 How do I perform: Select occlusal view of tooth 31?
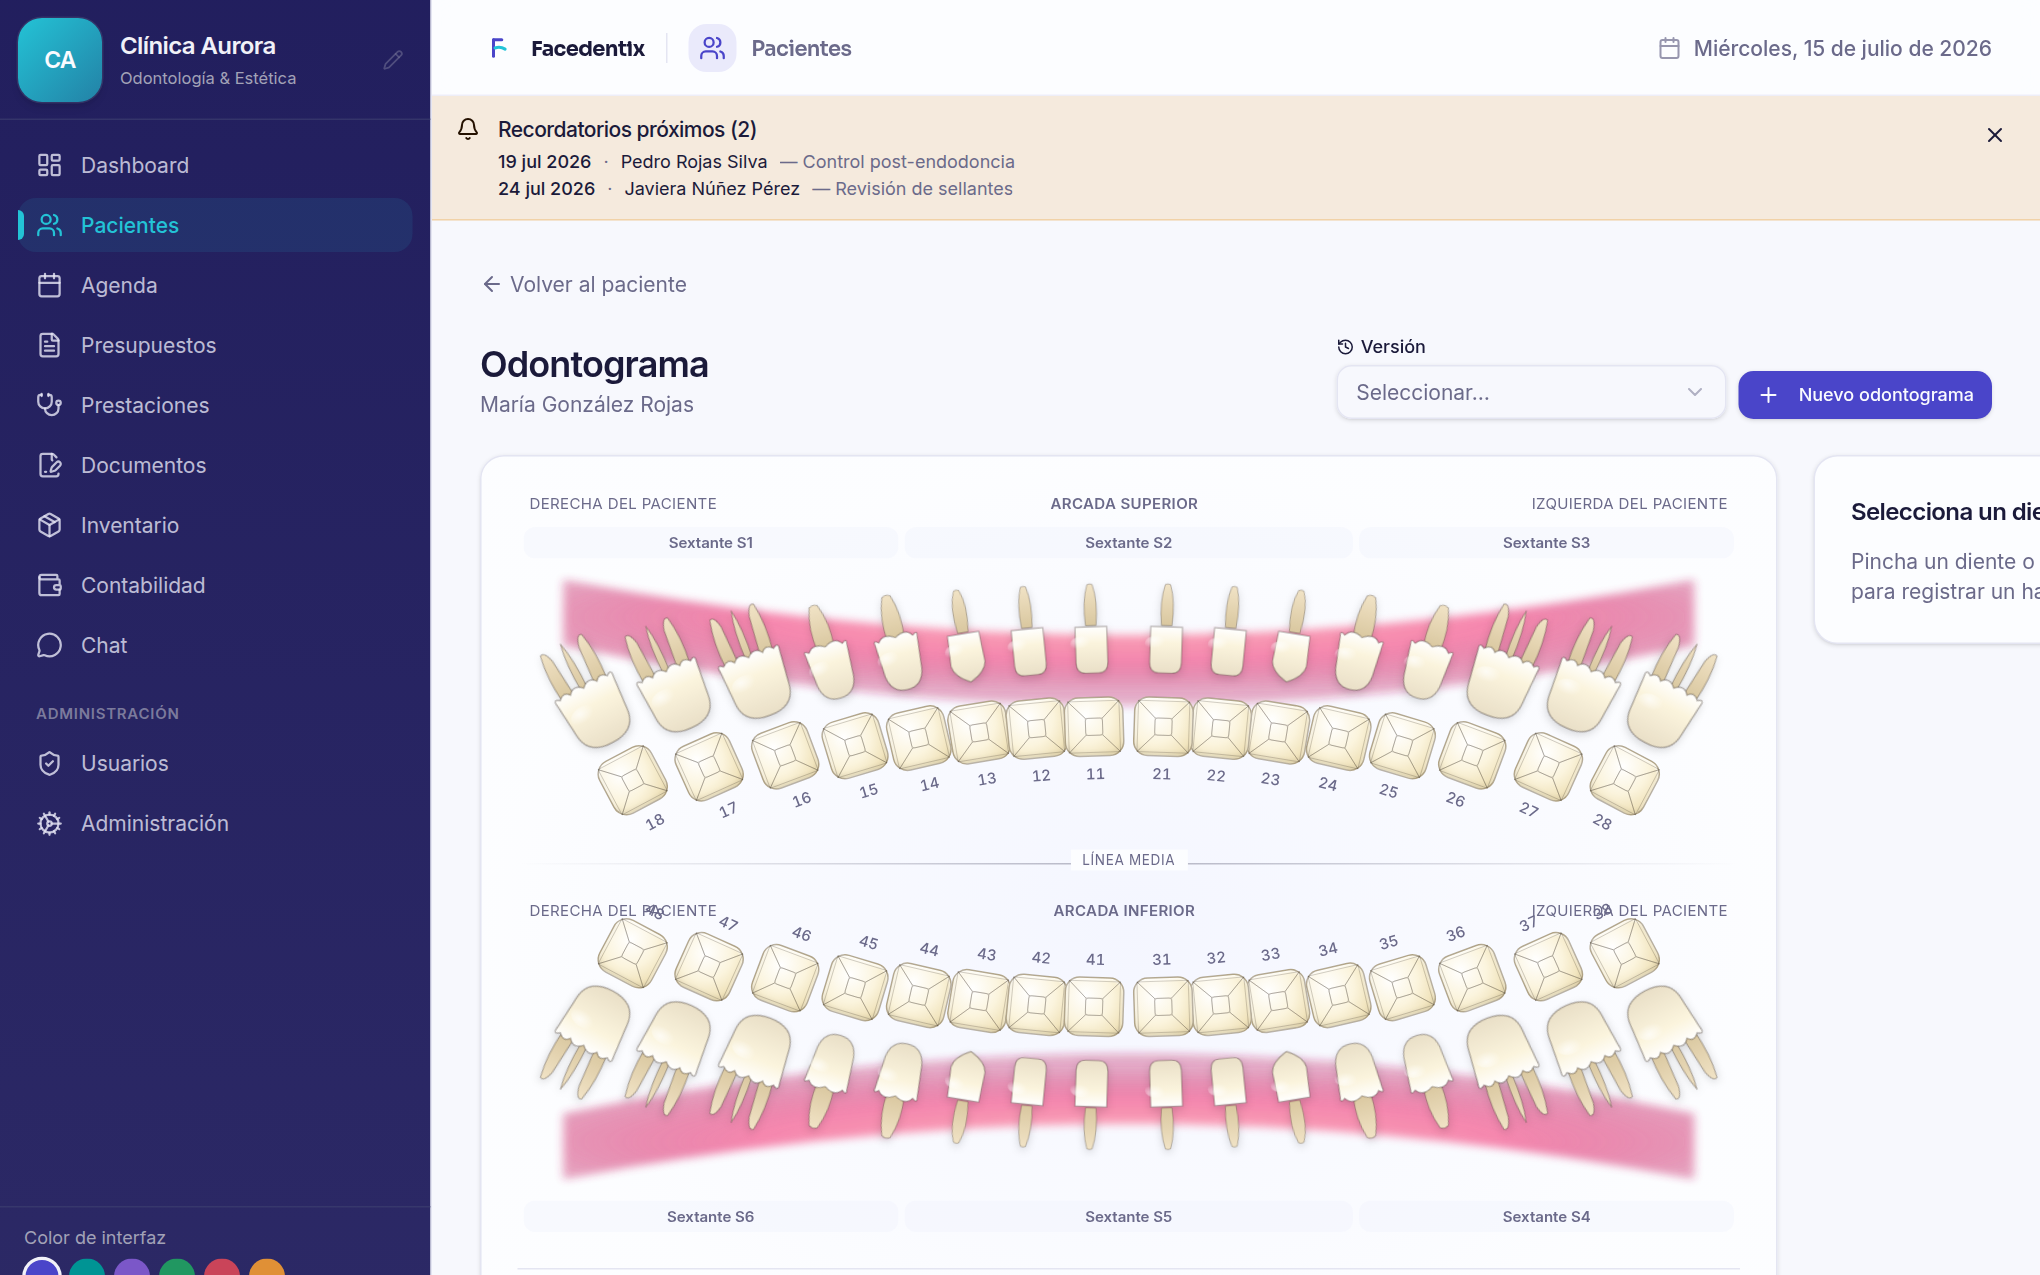point(1162,1005)
